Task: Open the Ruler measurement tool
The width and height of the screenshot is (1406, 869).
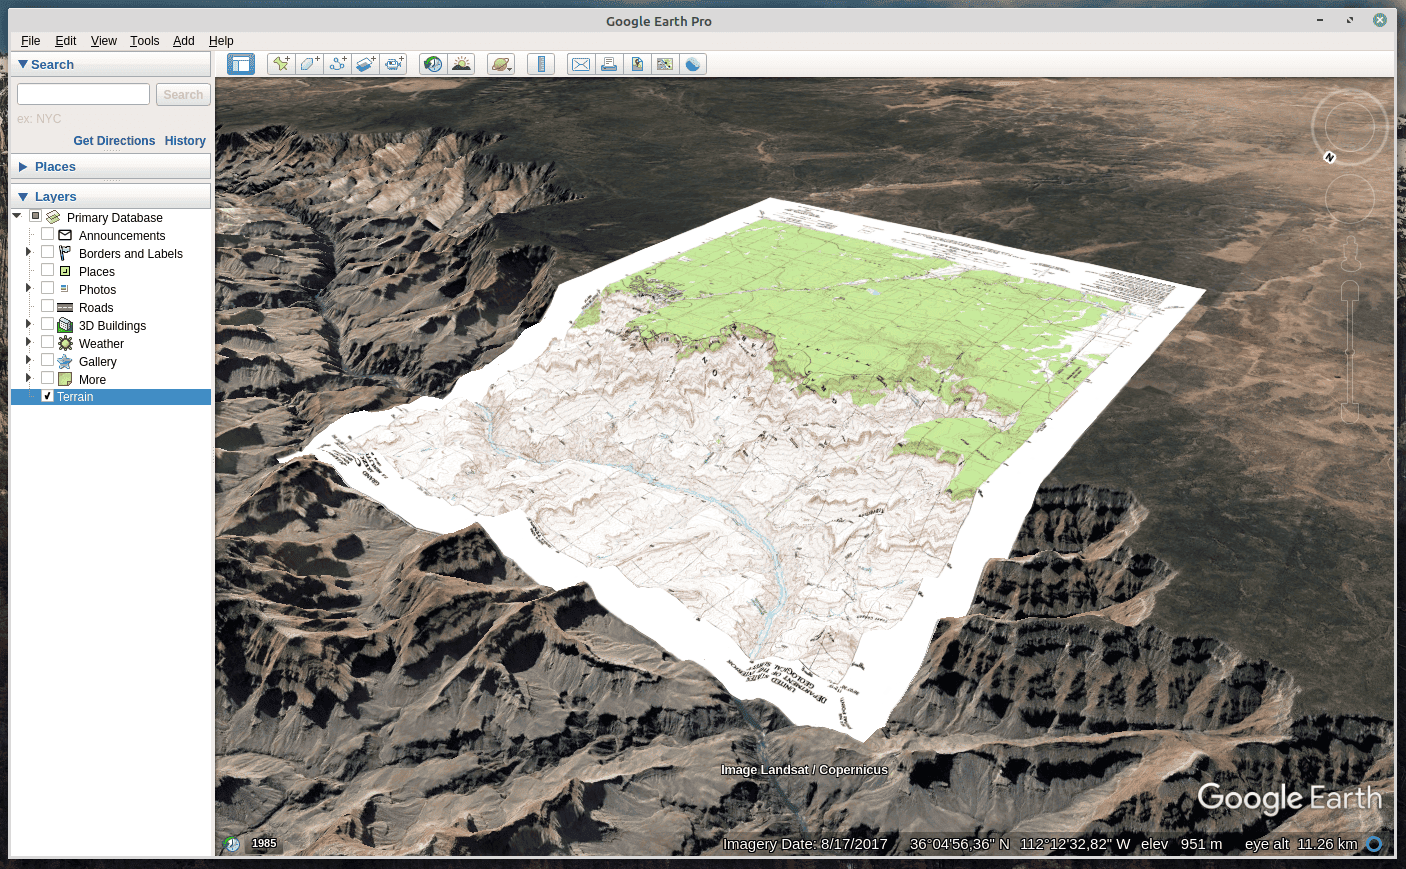Action: [541, 63]
